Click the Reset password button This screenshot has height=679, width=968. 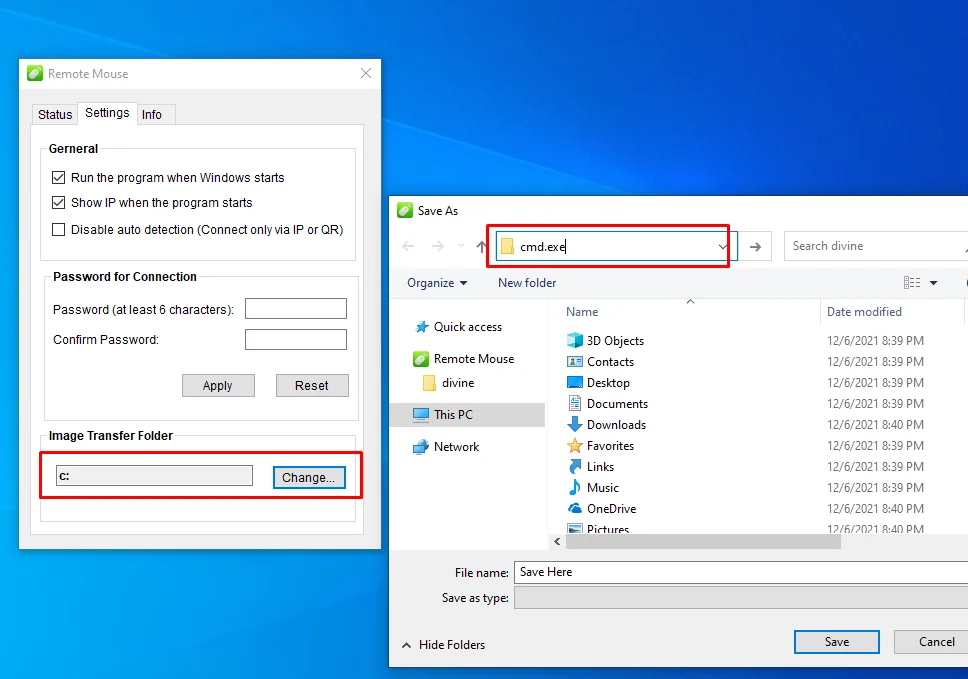tap(312, 385)
